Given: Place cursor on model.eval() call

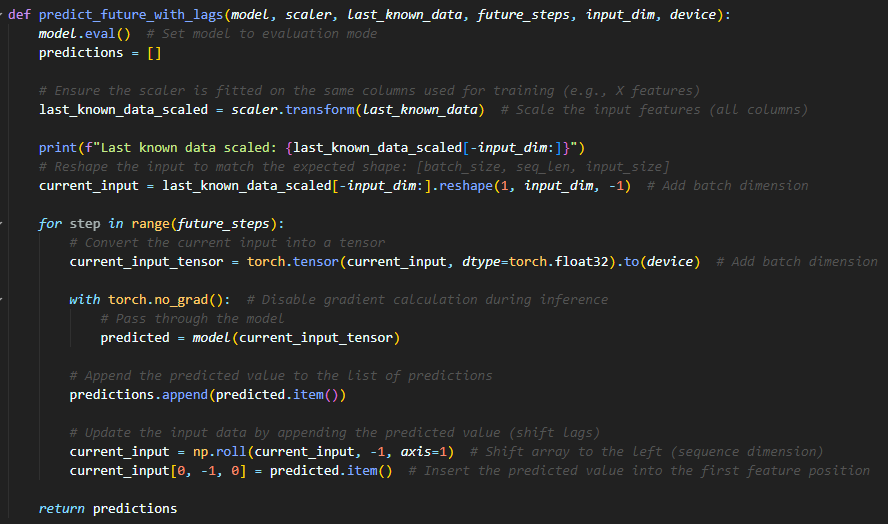Looking at the screenshot, I should tap(84, 34).
